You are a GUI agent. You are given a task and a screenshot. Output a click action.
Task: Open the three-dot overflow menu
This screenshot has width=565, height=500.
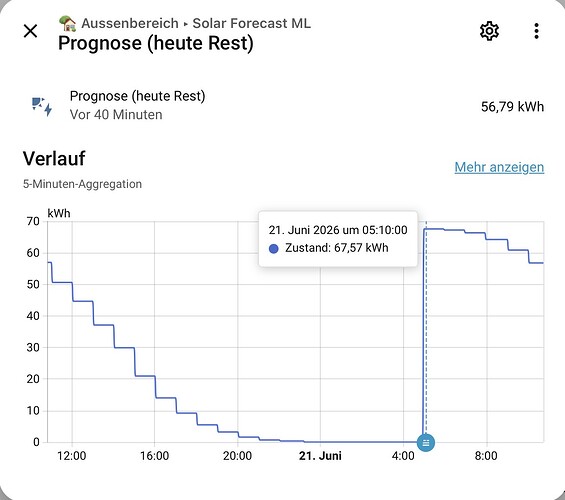pos(537,31)
